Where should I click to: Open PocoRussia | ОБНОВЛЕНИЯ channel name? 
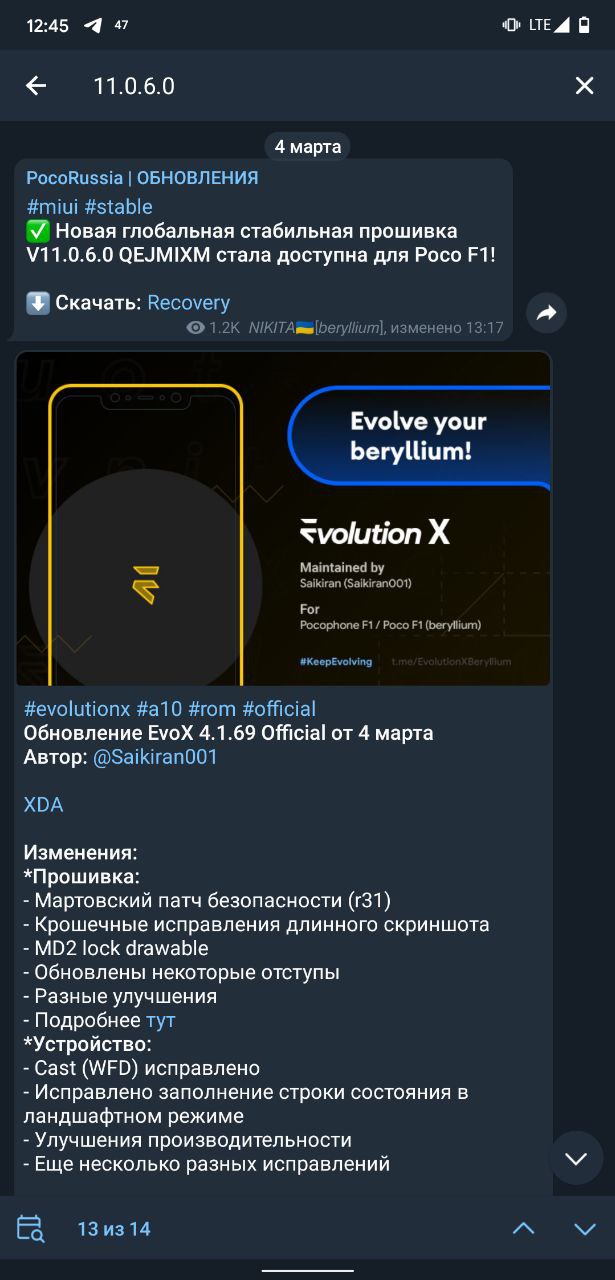(142, 178)
